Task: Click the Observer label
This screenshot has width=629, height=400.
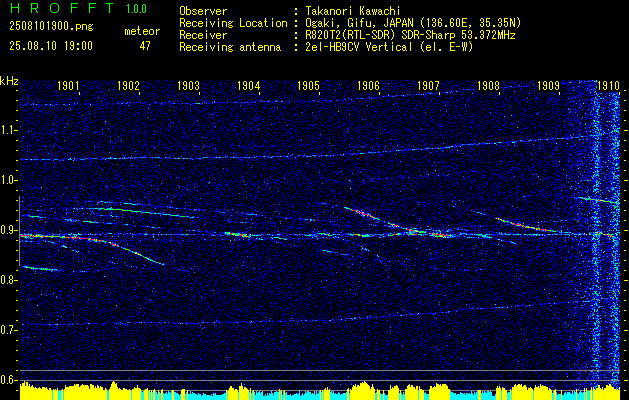Action: coord(203,11)
